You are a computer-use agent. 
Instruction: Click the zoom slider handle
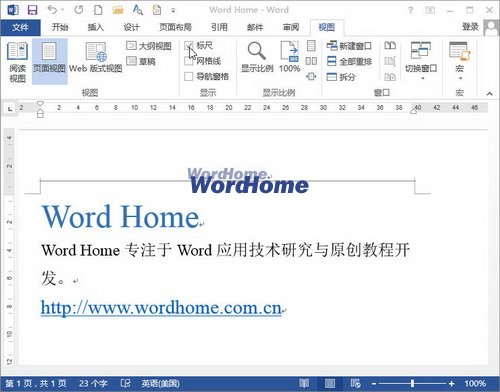pyautogui.click(x=412, y=383)
